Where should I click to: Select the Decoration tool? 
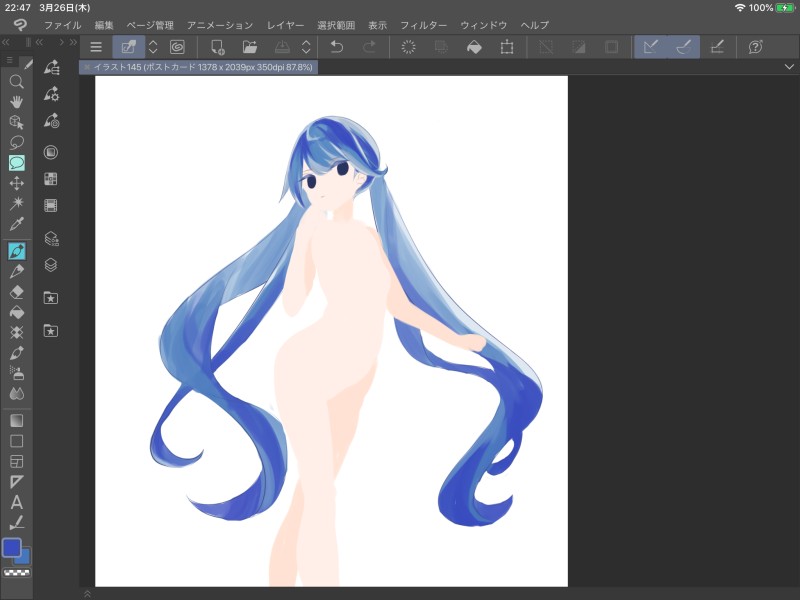pos(16,333)
